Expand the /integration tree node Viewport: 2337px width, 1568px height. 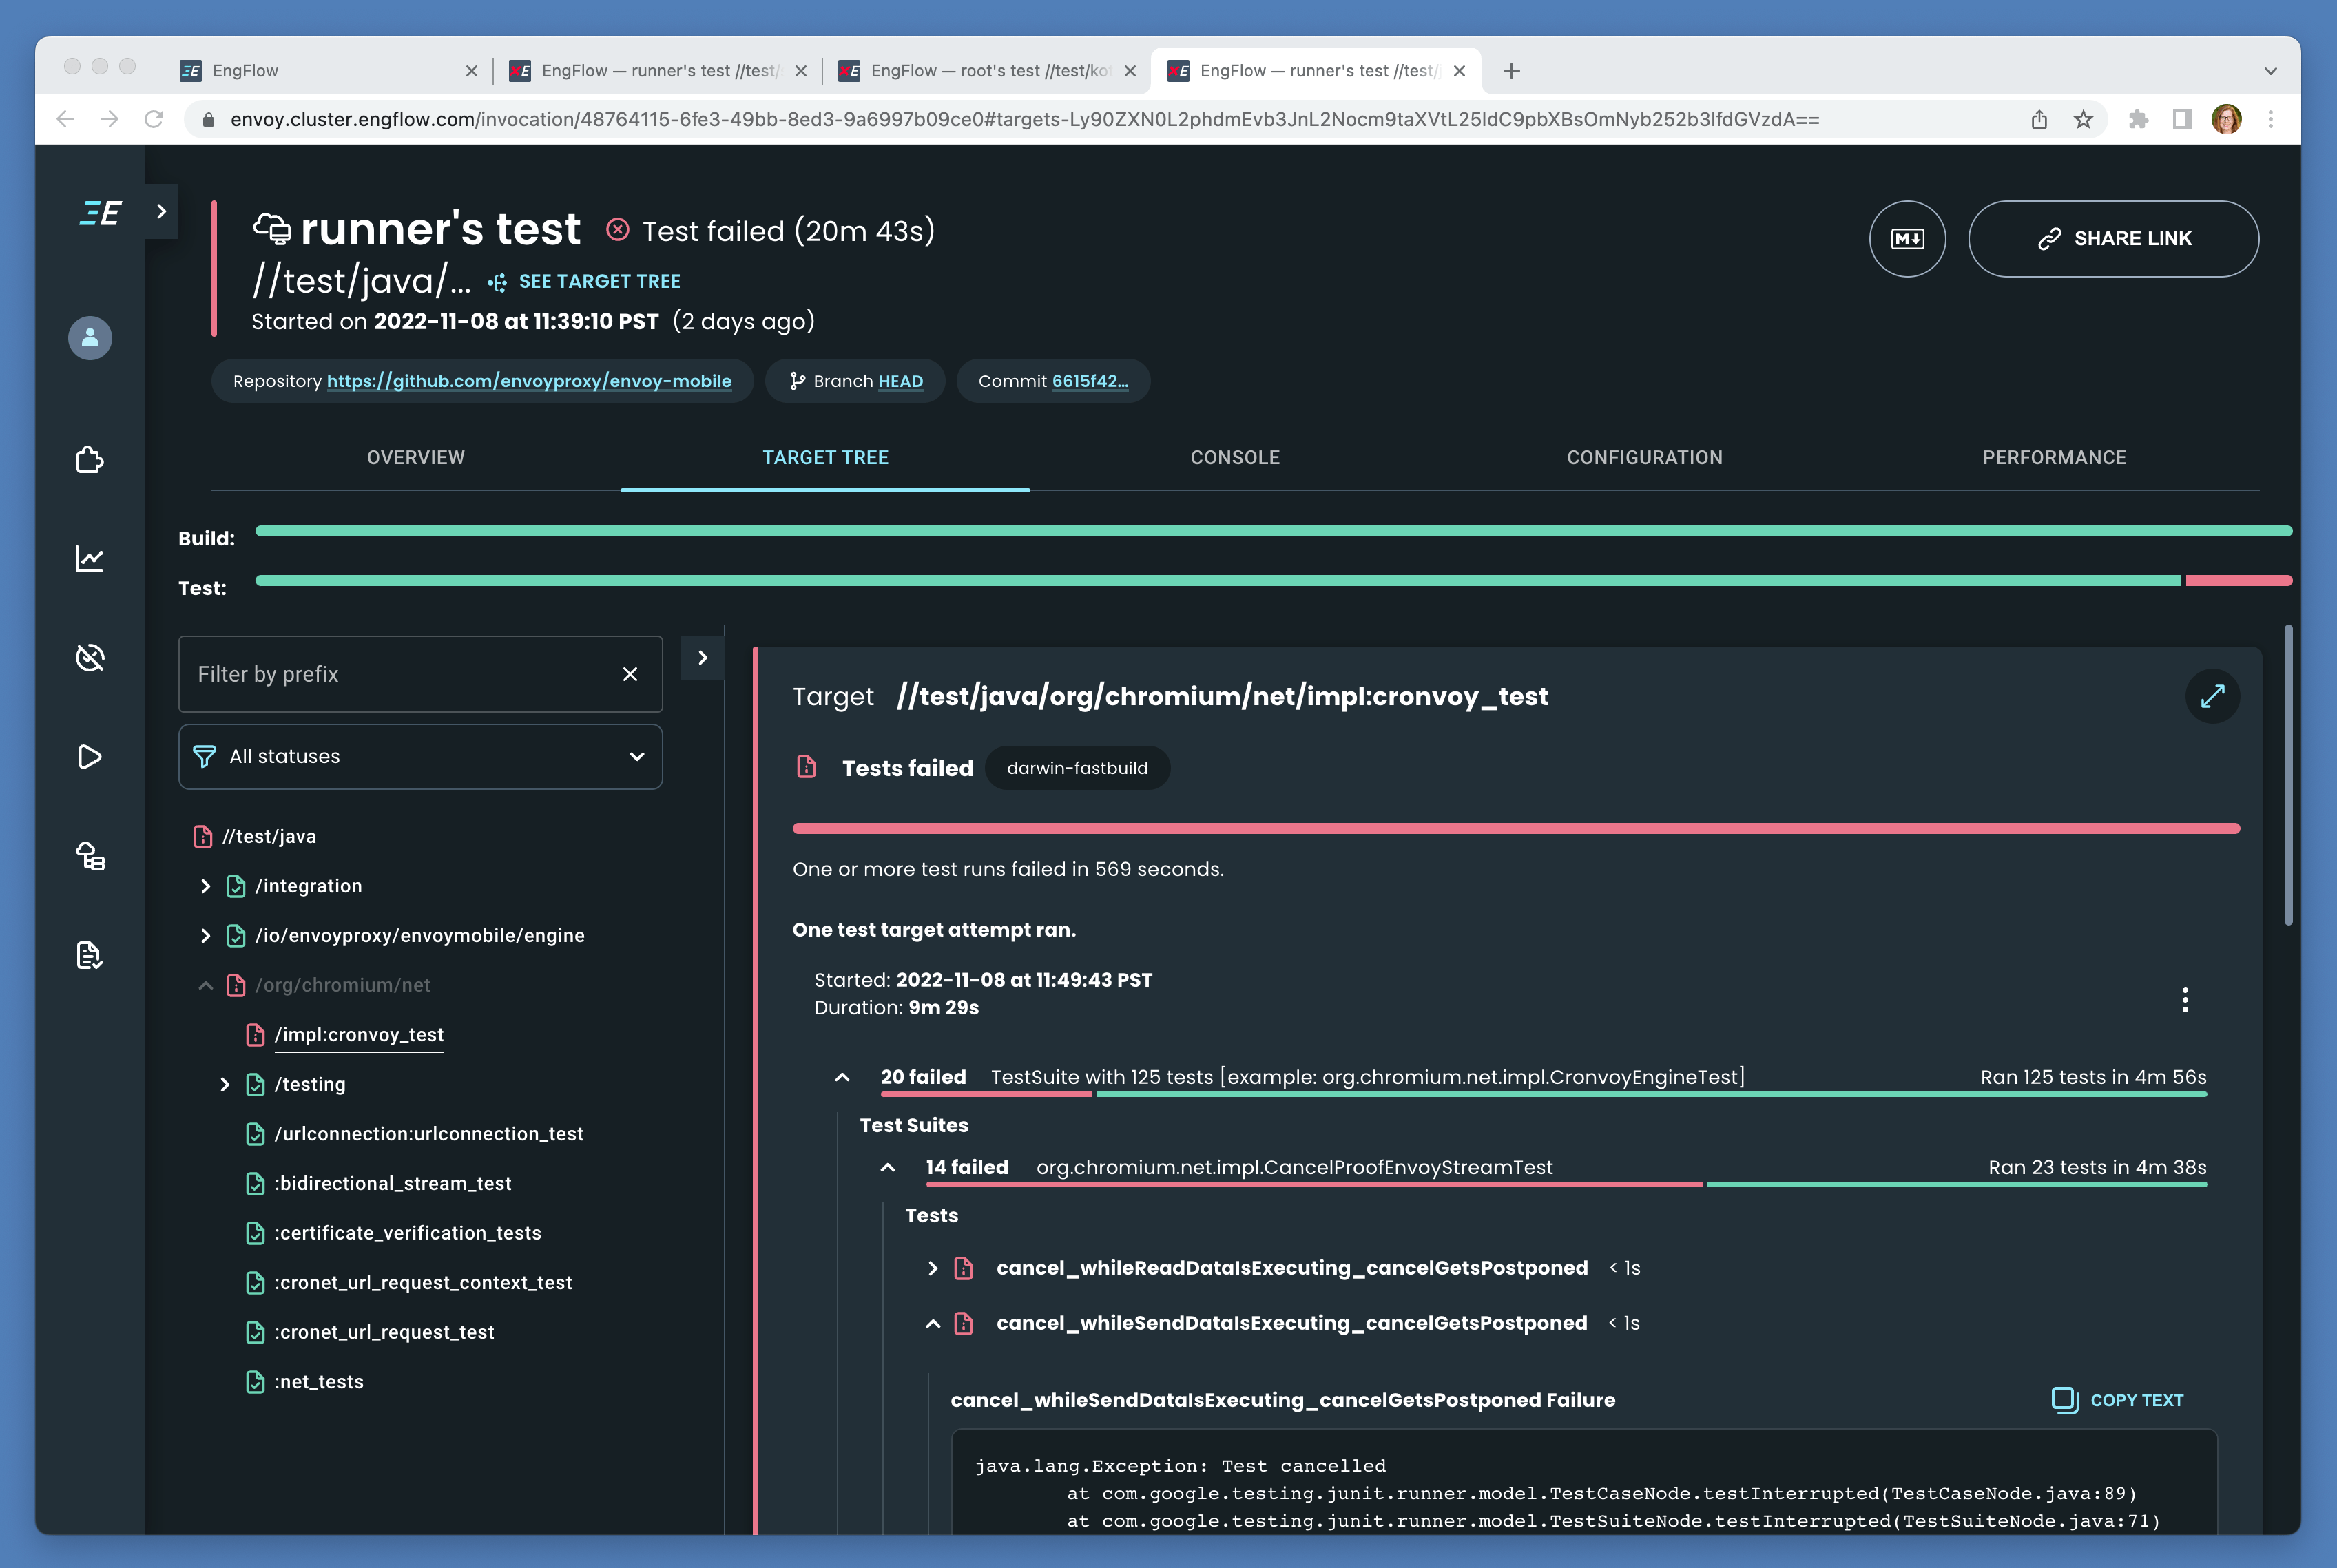coord(205,886)
